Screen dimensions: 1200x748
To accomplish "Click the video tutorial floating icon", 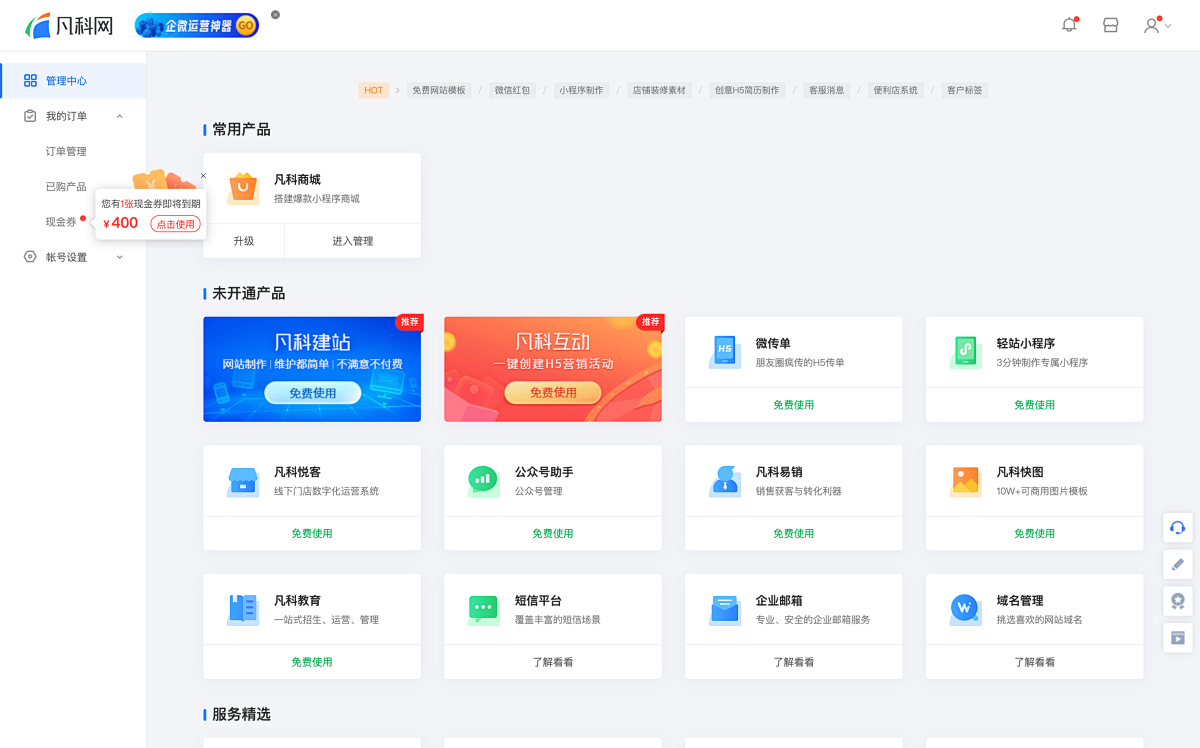I will (1178, 638).
